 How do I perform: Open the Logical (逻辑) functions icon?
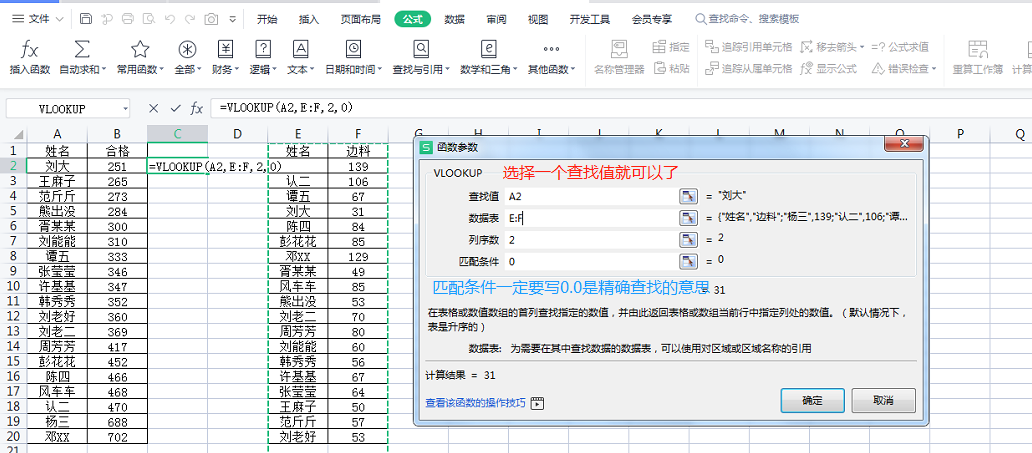(263, 49)
